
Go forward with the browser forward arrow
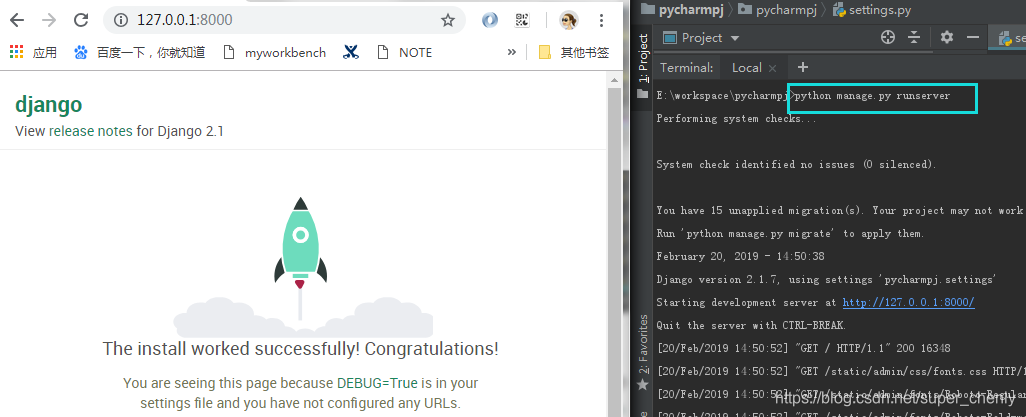(49, 20)
